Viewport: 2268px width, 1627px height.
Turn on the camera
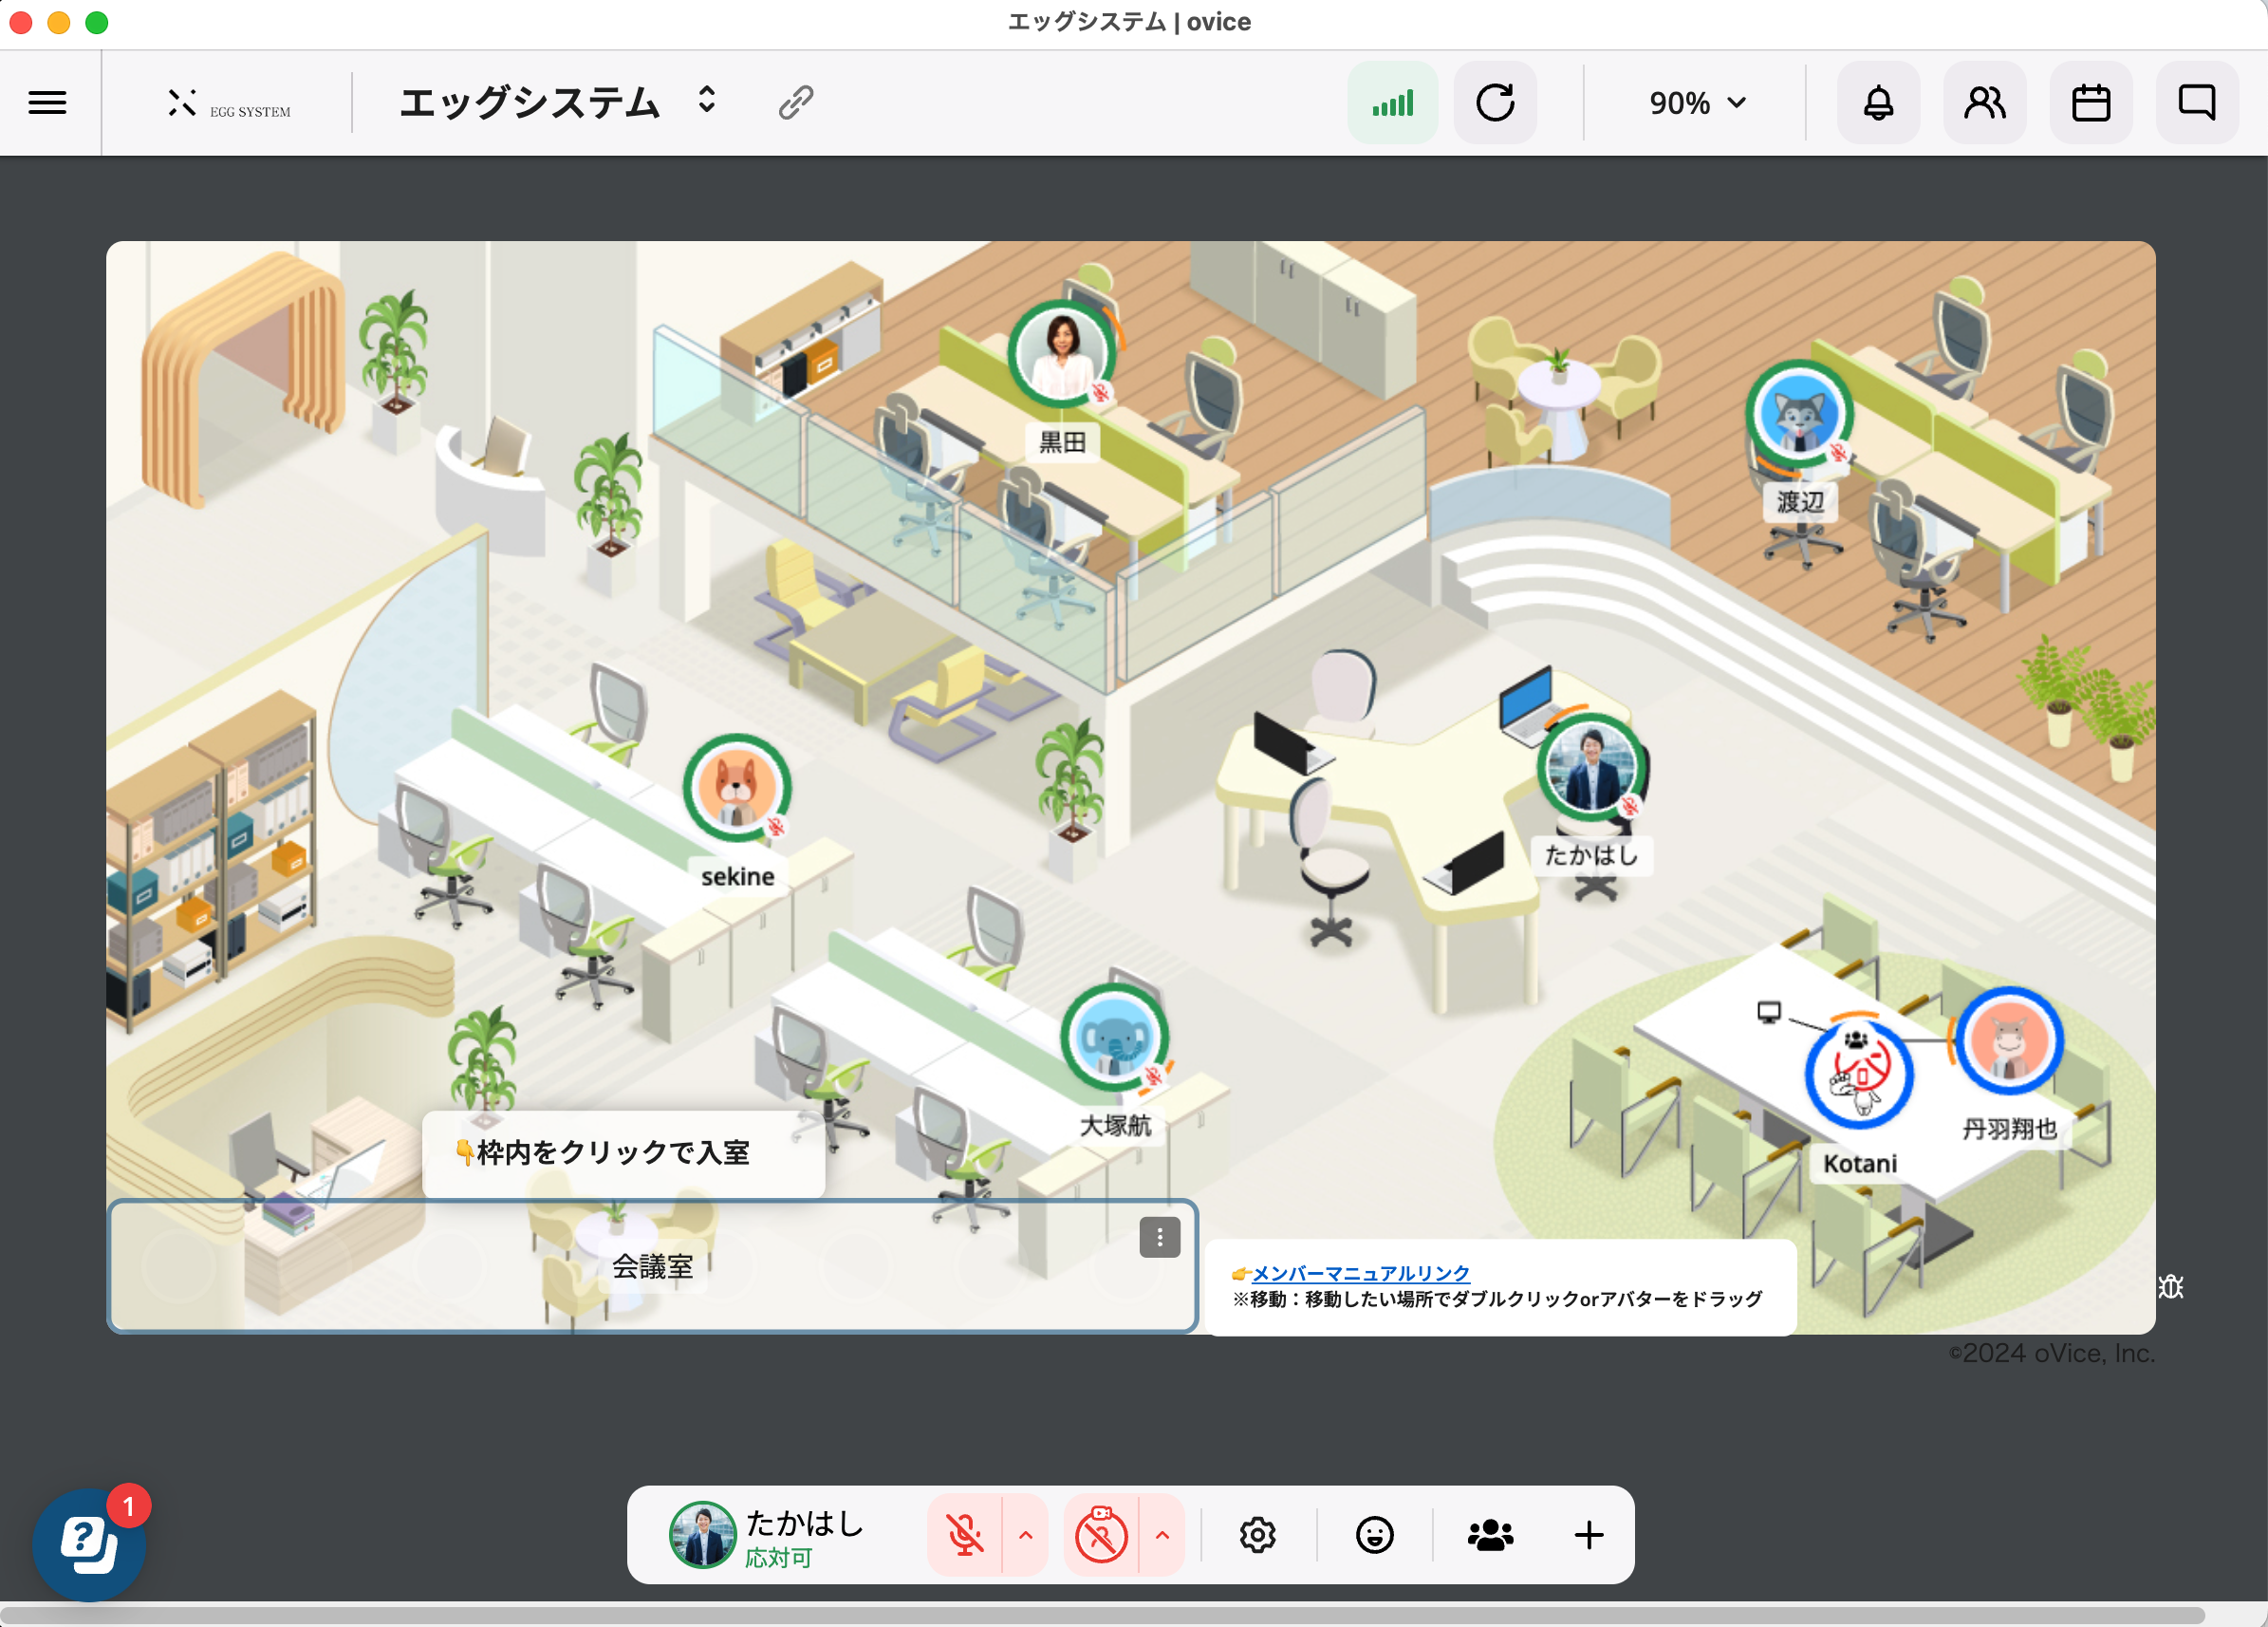(x=1100, y=1536)
